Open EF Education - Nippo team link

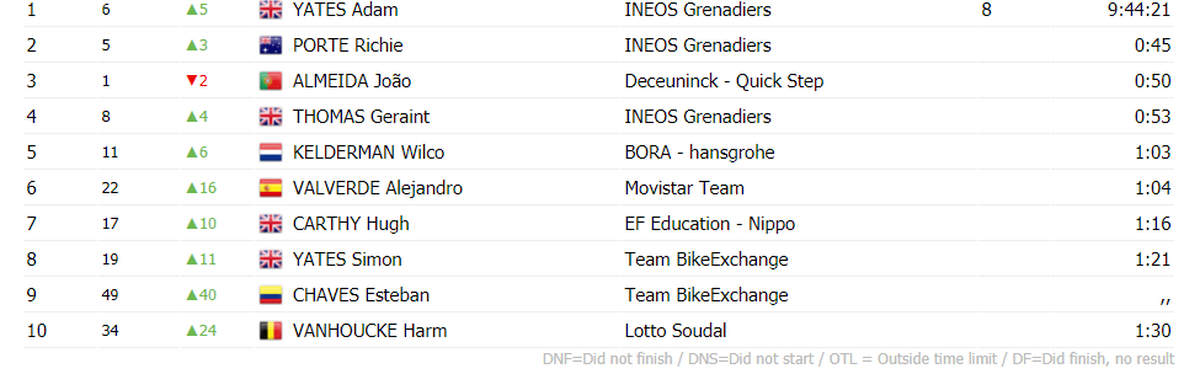[x=710, y=224]
